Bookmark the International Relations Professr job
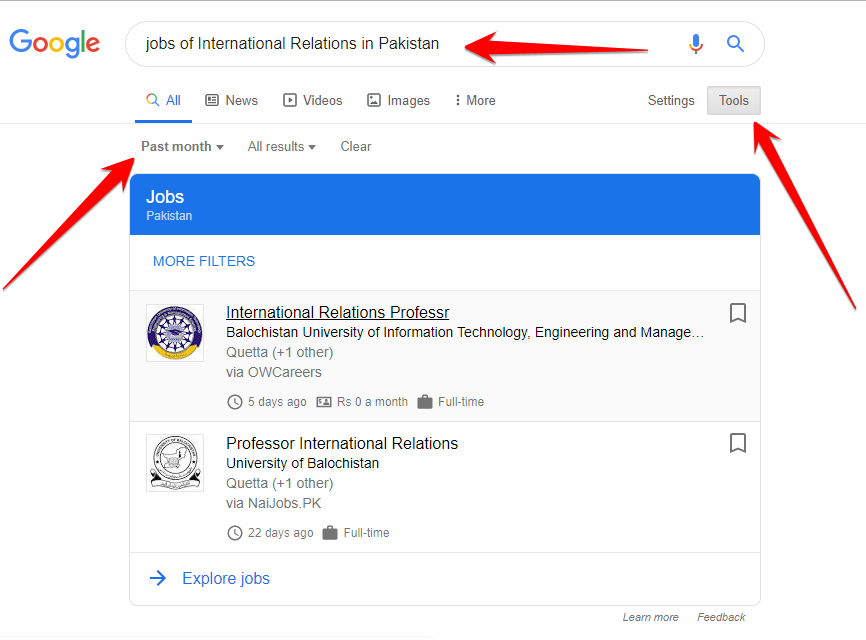 click(738, 313)
